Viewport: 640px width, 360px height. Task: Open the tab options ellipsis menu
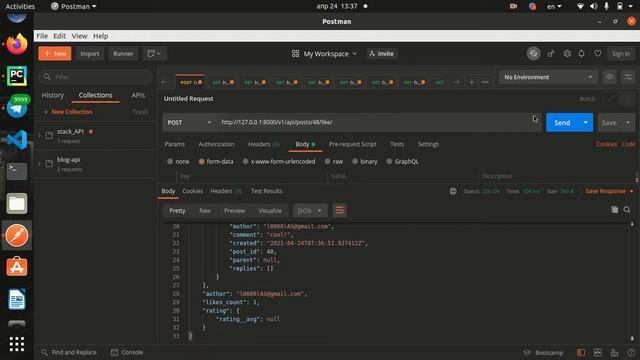[x=485, y=82]
